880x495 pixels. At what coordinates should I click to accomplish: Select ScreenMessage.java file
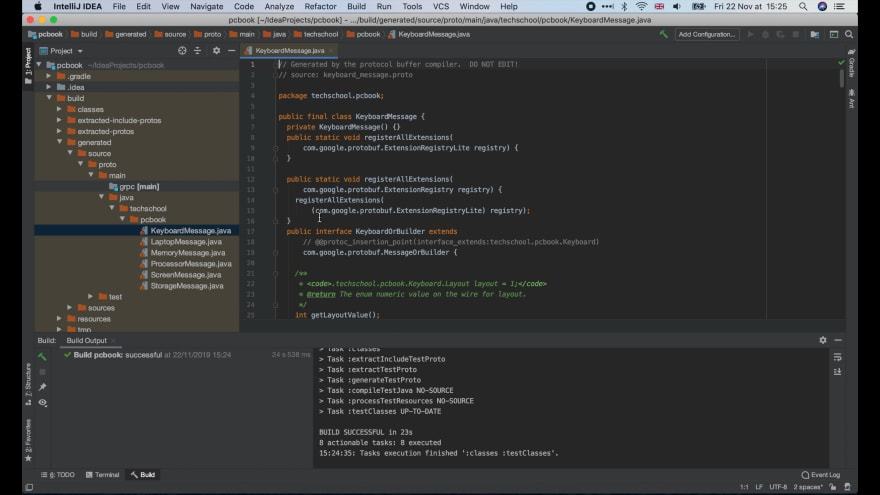click(186, 274)
